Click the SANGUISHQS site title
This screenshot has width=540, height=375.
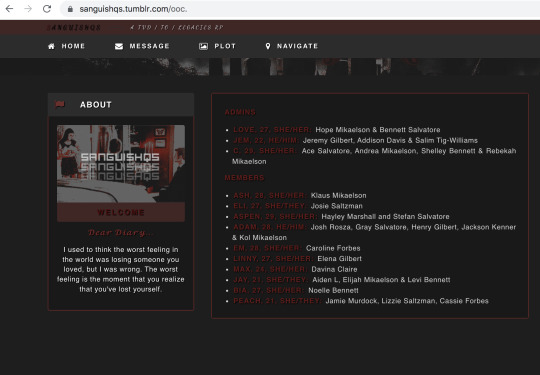pyautogui.click(x=74, y=28)
